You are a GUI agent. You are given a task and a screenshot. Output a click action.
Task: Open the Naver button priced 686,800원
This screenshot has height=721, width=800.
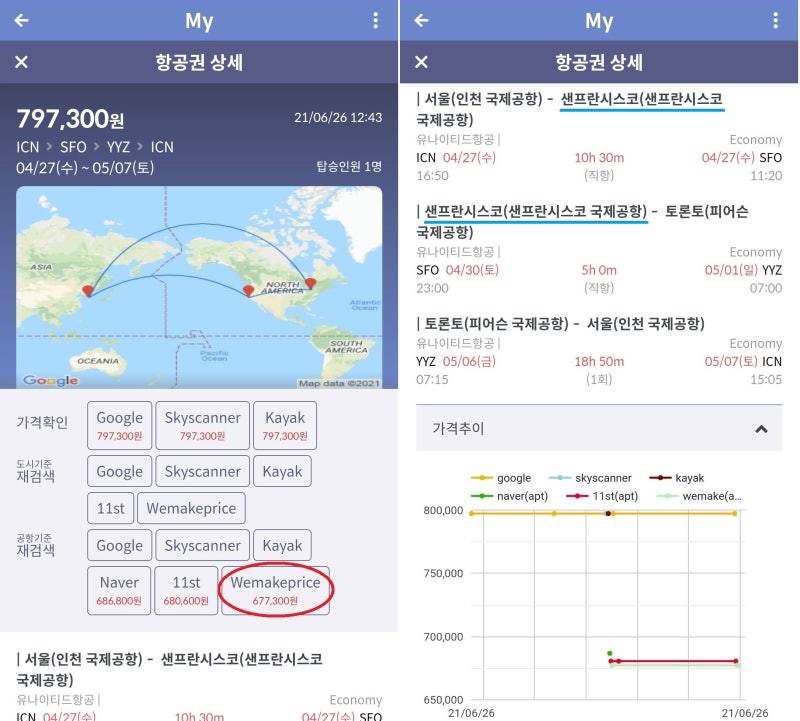[x=119, y=590]
